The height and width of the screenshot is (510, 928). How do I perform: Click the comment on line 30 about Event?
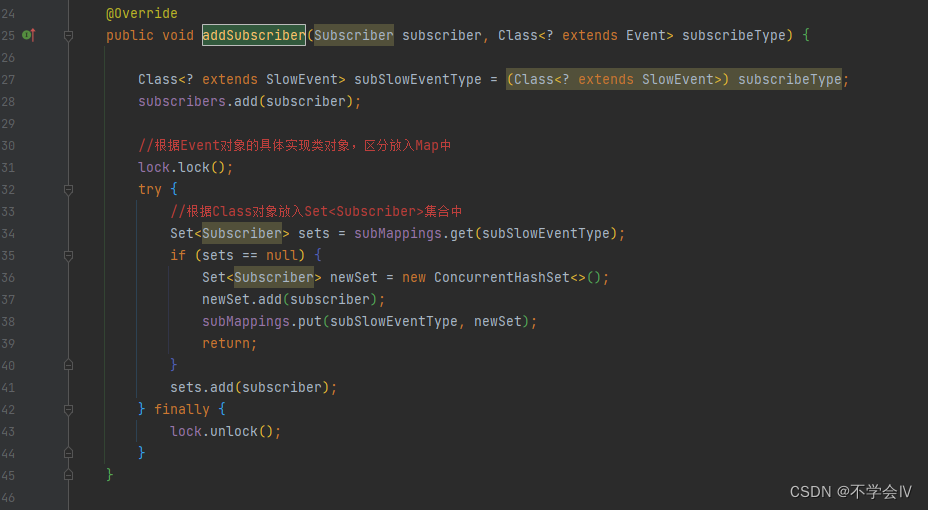[294, 146]
